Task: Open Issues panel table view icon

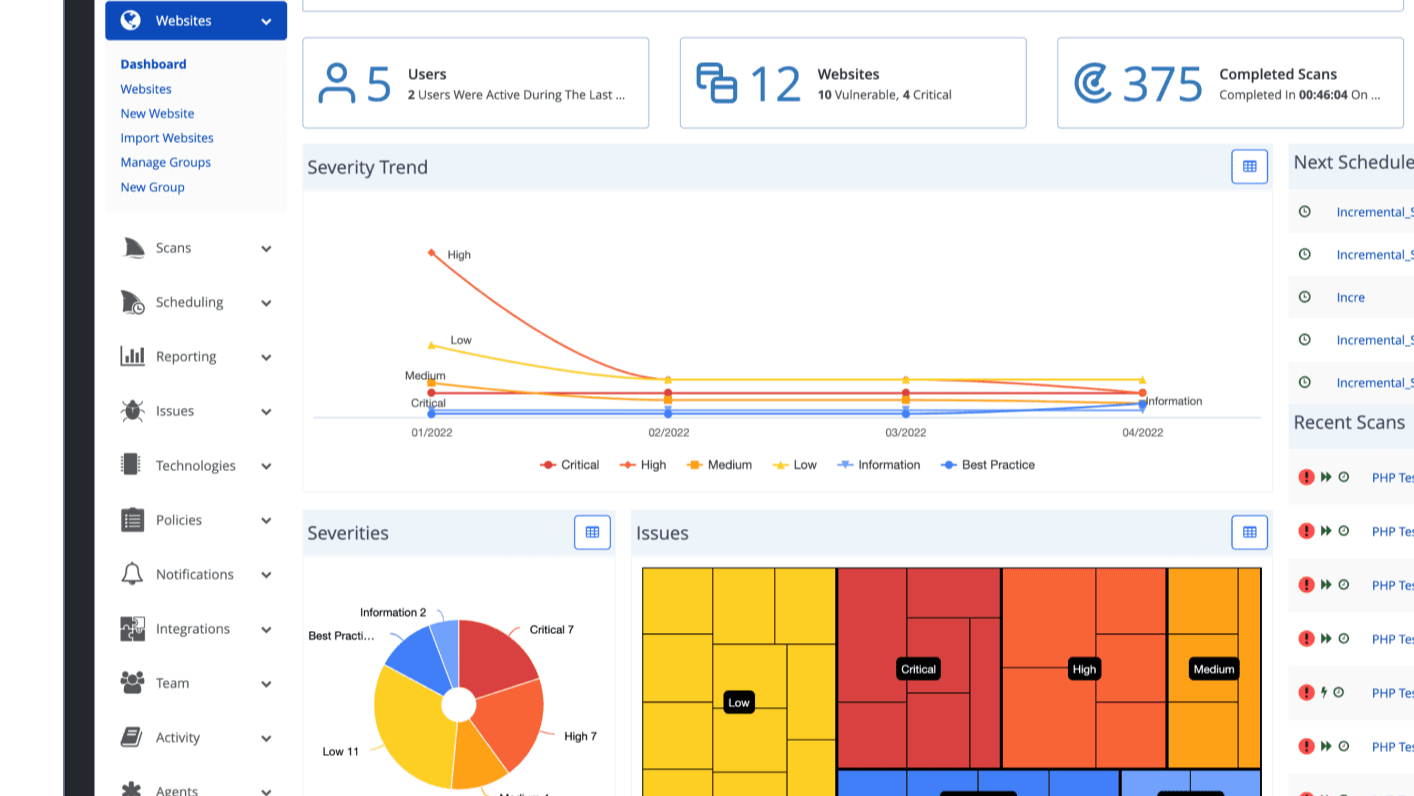Action: tap(1249, 533)
